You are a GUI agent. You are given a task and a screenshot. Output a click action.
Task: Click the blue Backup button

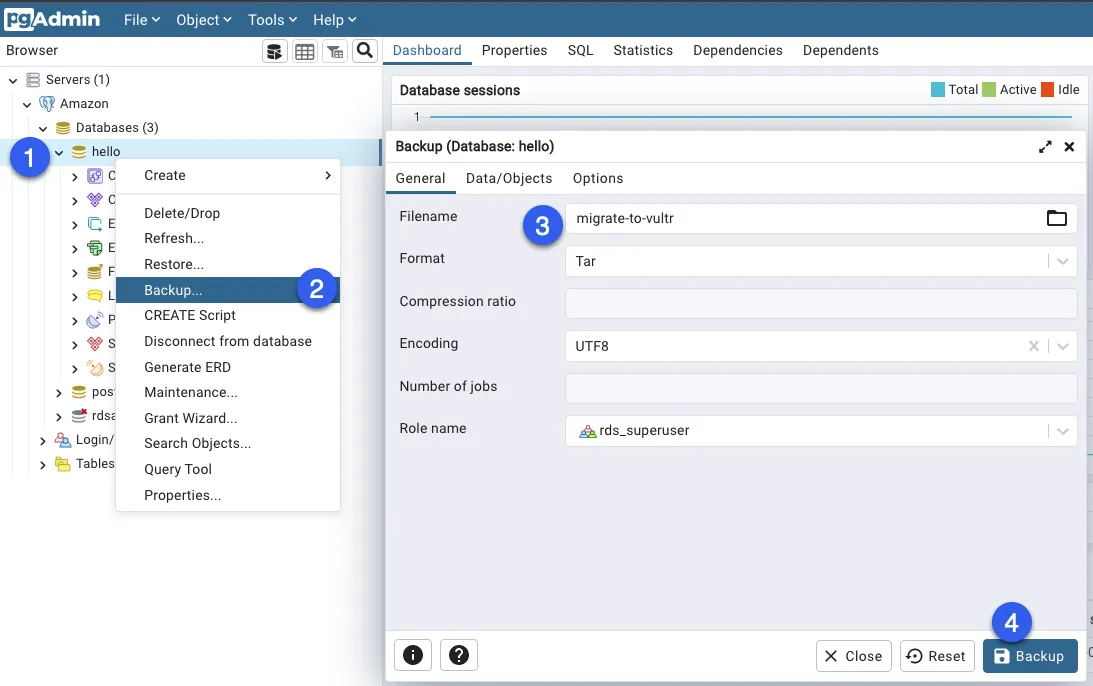tap(1030, 656)
